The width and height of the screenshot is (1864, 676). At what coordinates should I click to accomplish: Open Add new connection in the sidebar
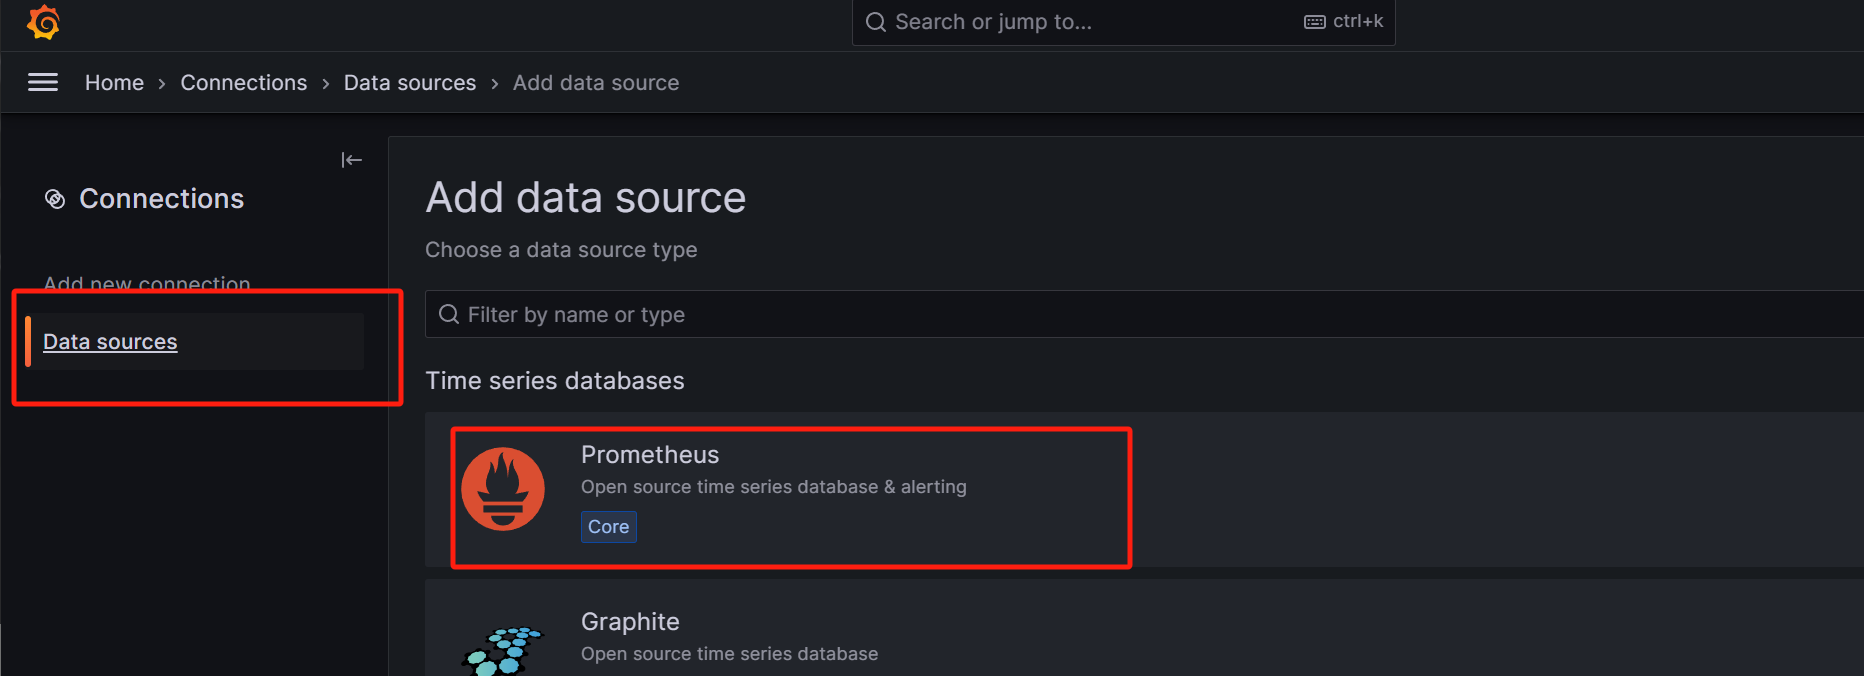[147, 284]
